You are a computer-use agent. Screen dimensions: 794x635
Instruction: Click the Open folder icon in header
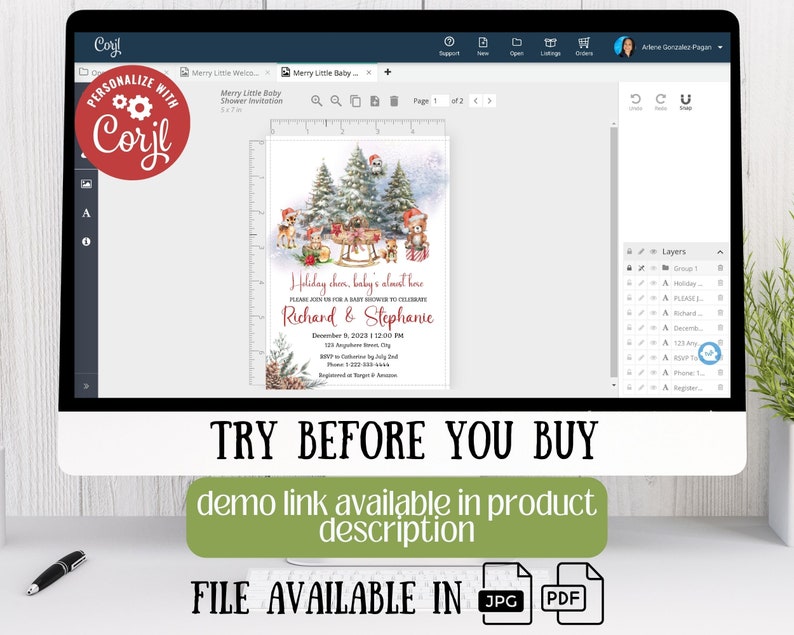click(x=517, y=46)
